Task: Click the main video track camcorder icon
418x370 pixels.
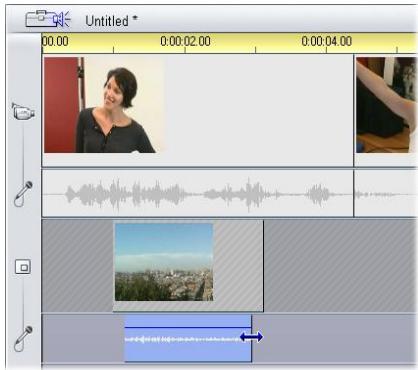Action: pos(23,111)
